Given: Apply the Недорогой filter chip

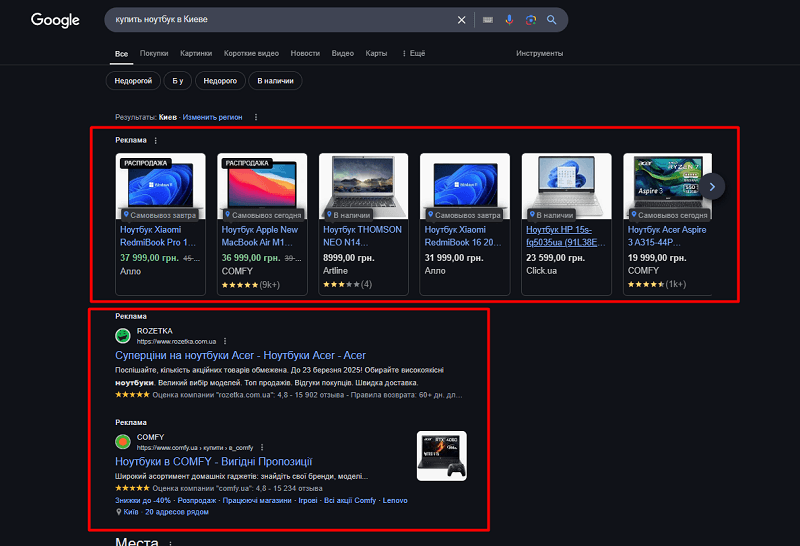Looking at the screenshot, I should pyautogui.click(x=133, y=81).
